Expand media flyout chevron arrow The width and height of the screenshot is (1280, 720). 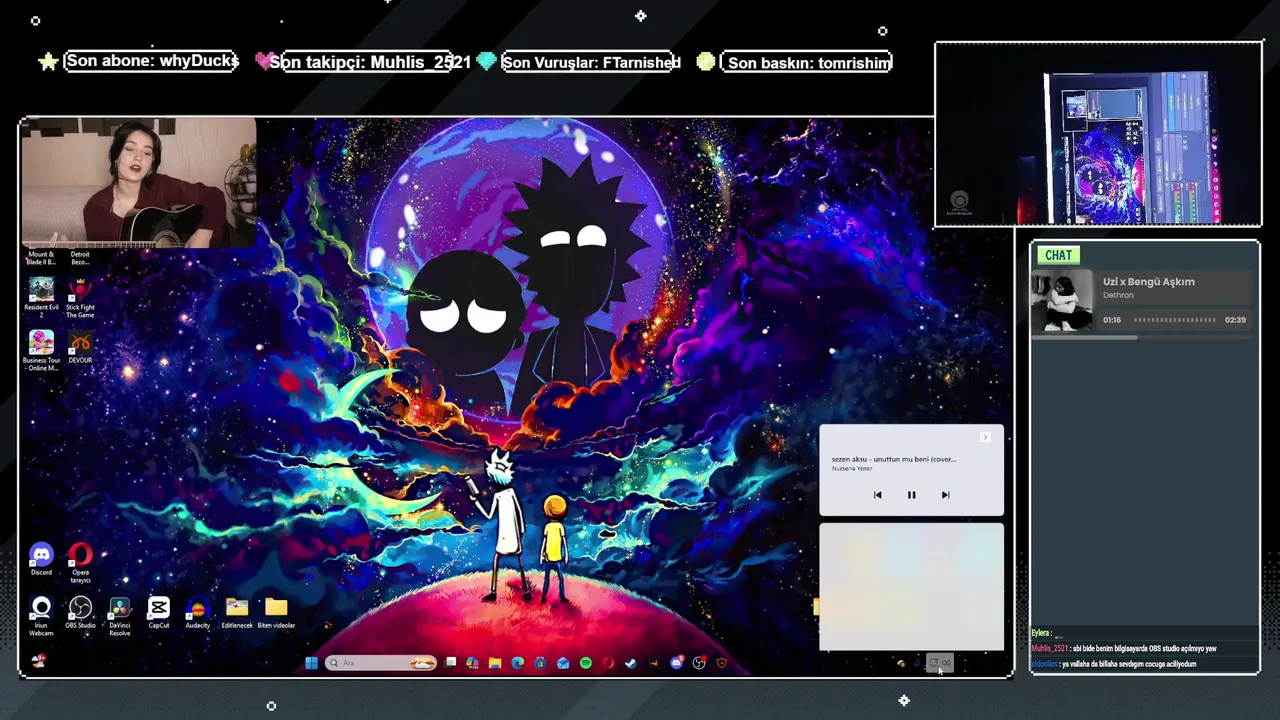click(985, 437)
